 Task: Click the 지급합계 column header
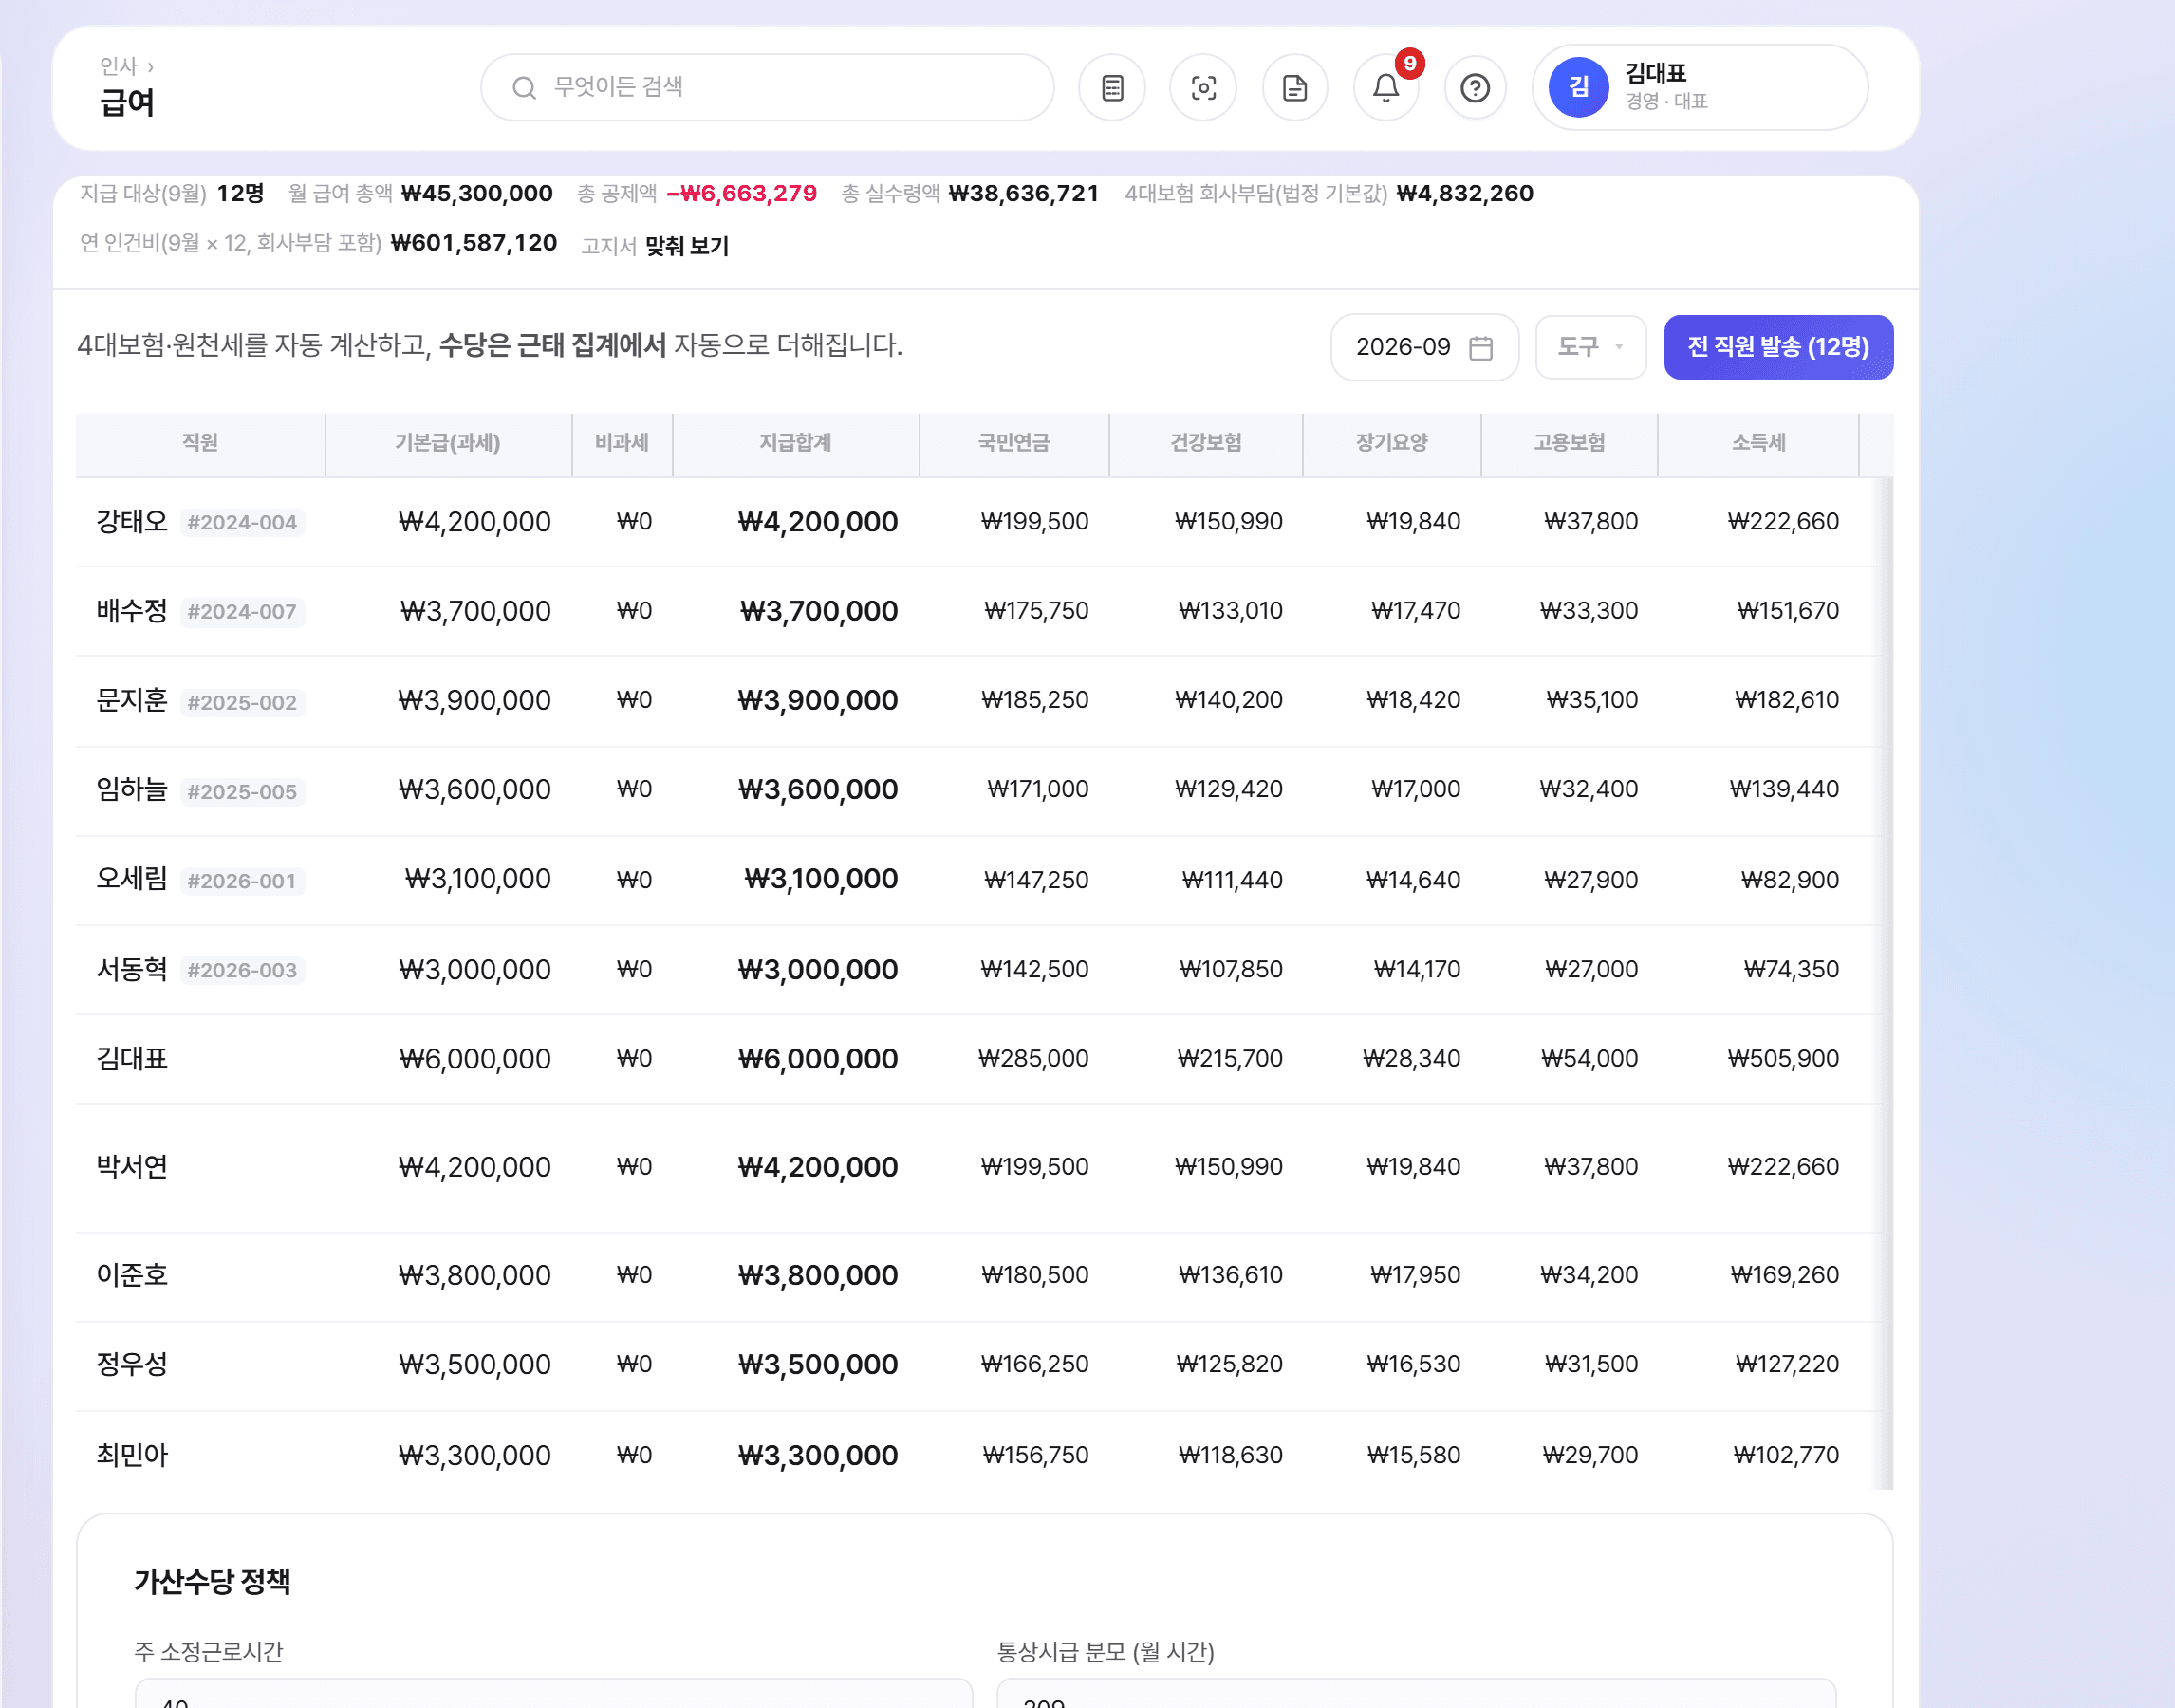(796, 443)
